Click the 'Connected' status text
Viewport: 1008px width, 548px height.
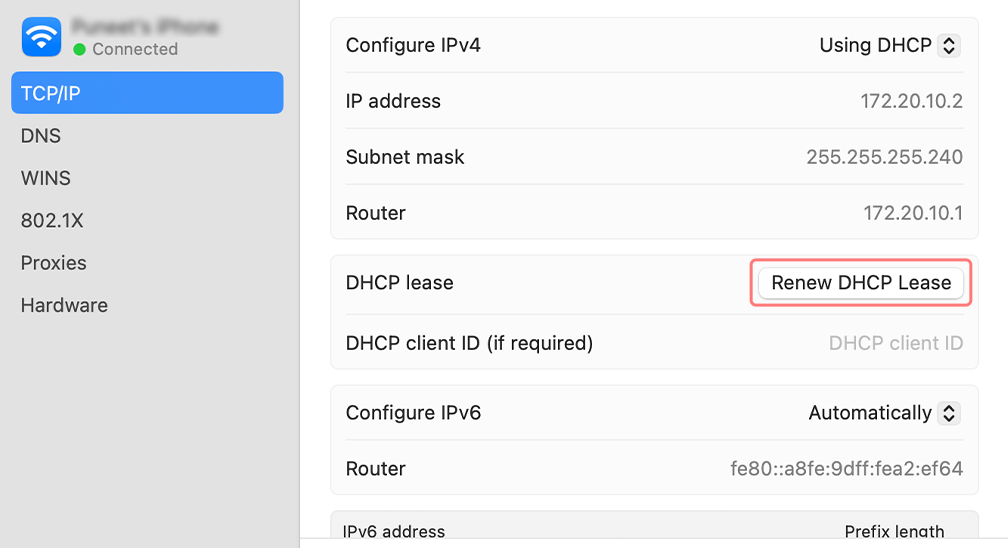coord(135,49)
